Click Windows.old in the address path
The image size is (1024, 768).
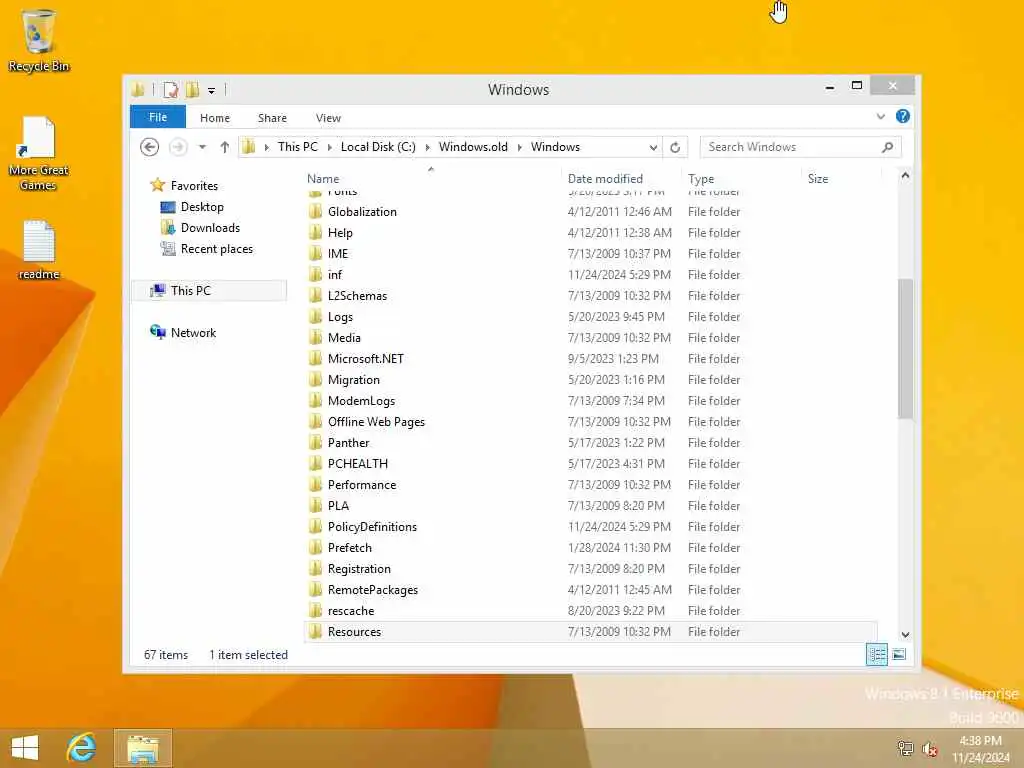pyautogui.click(x=473, y=147)
